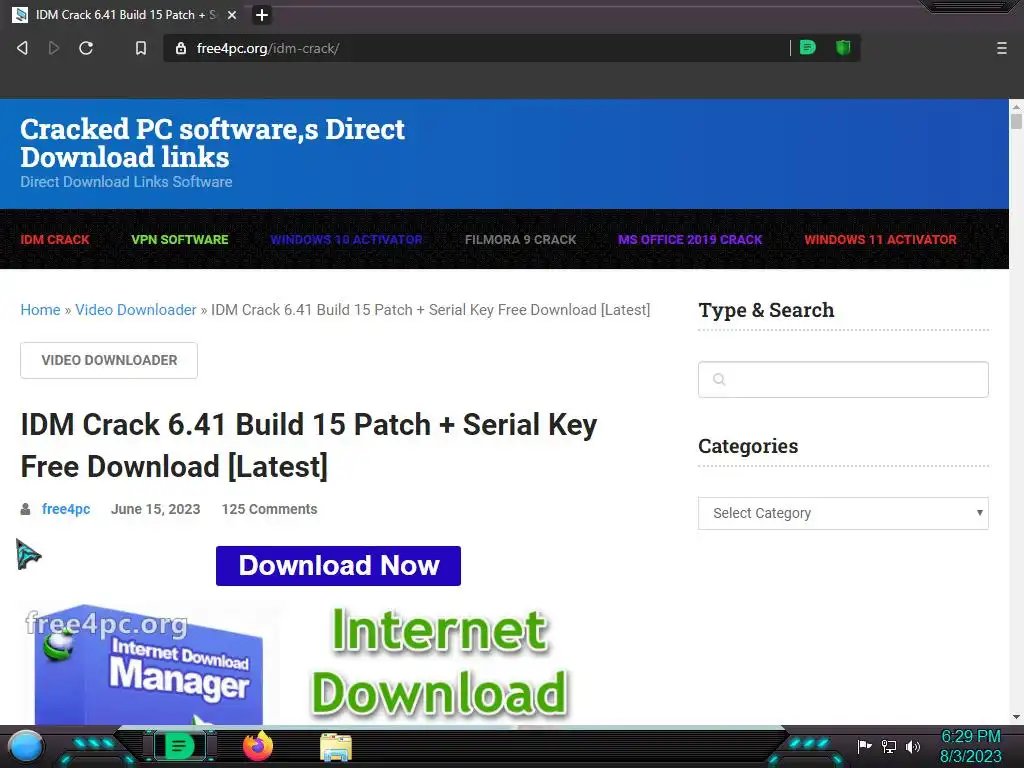This screenshot has height=768, width=1024.
Task: Click the Direct Download Links Software tagline
Action: point(126,182)
